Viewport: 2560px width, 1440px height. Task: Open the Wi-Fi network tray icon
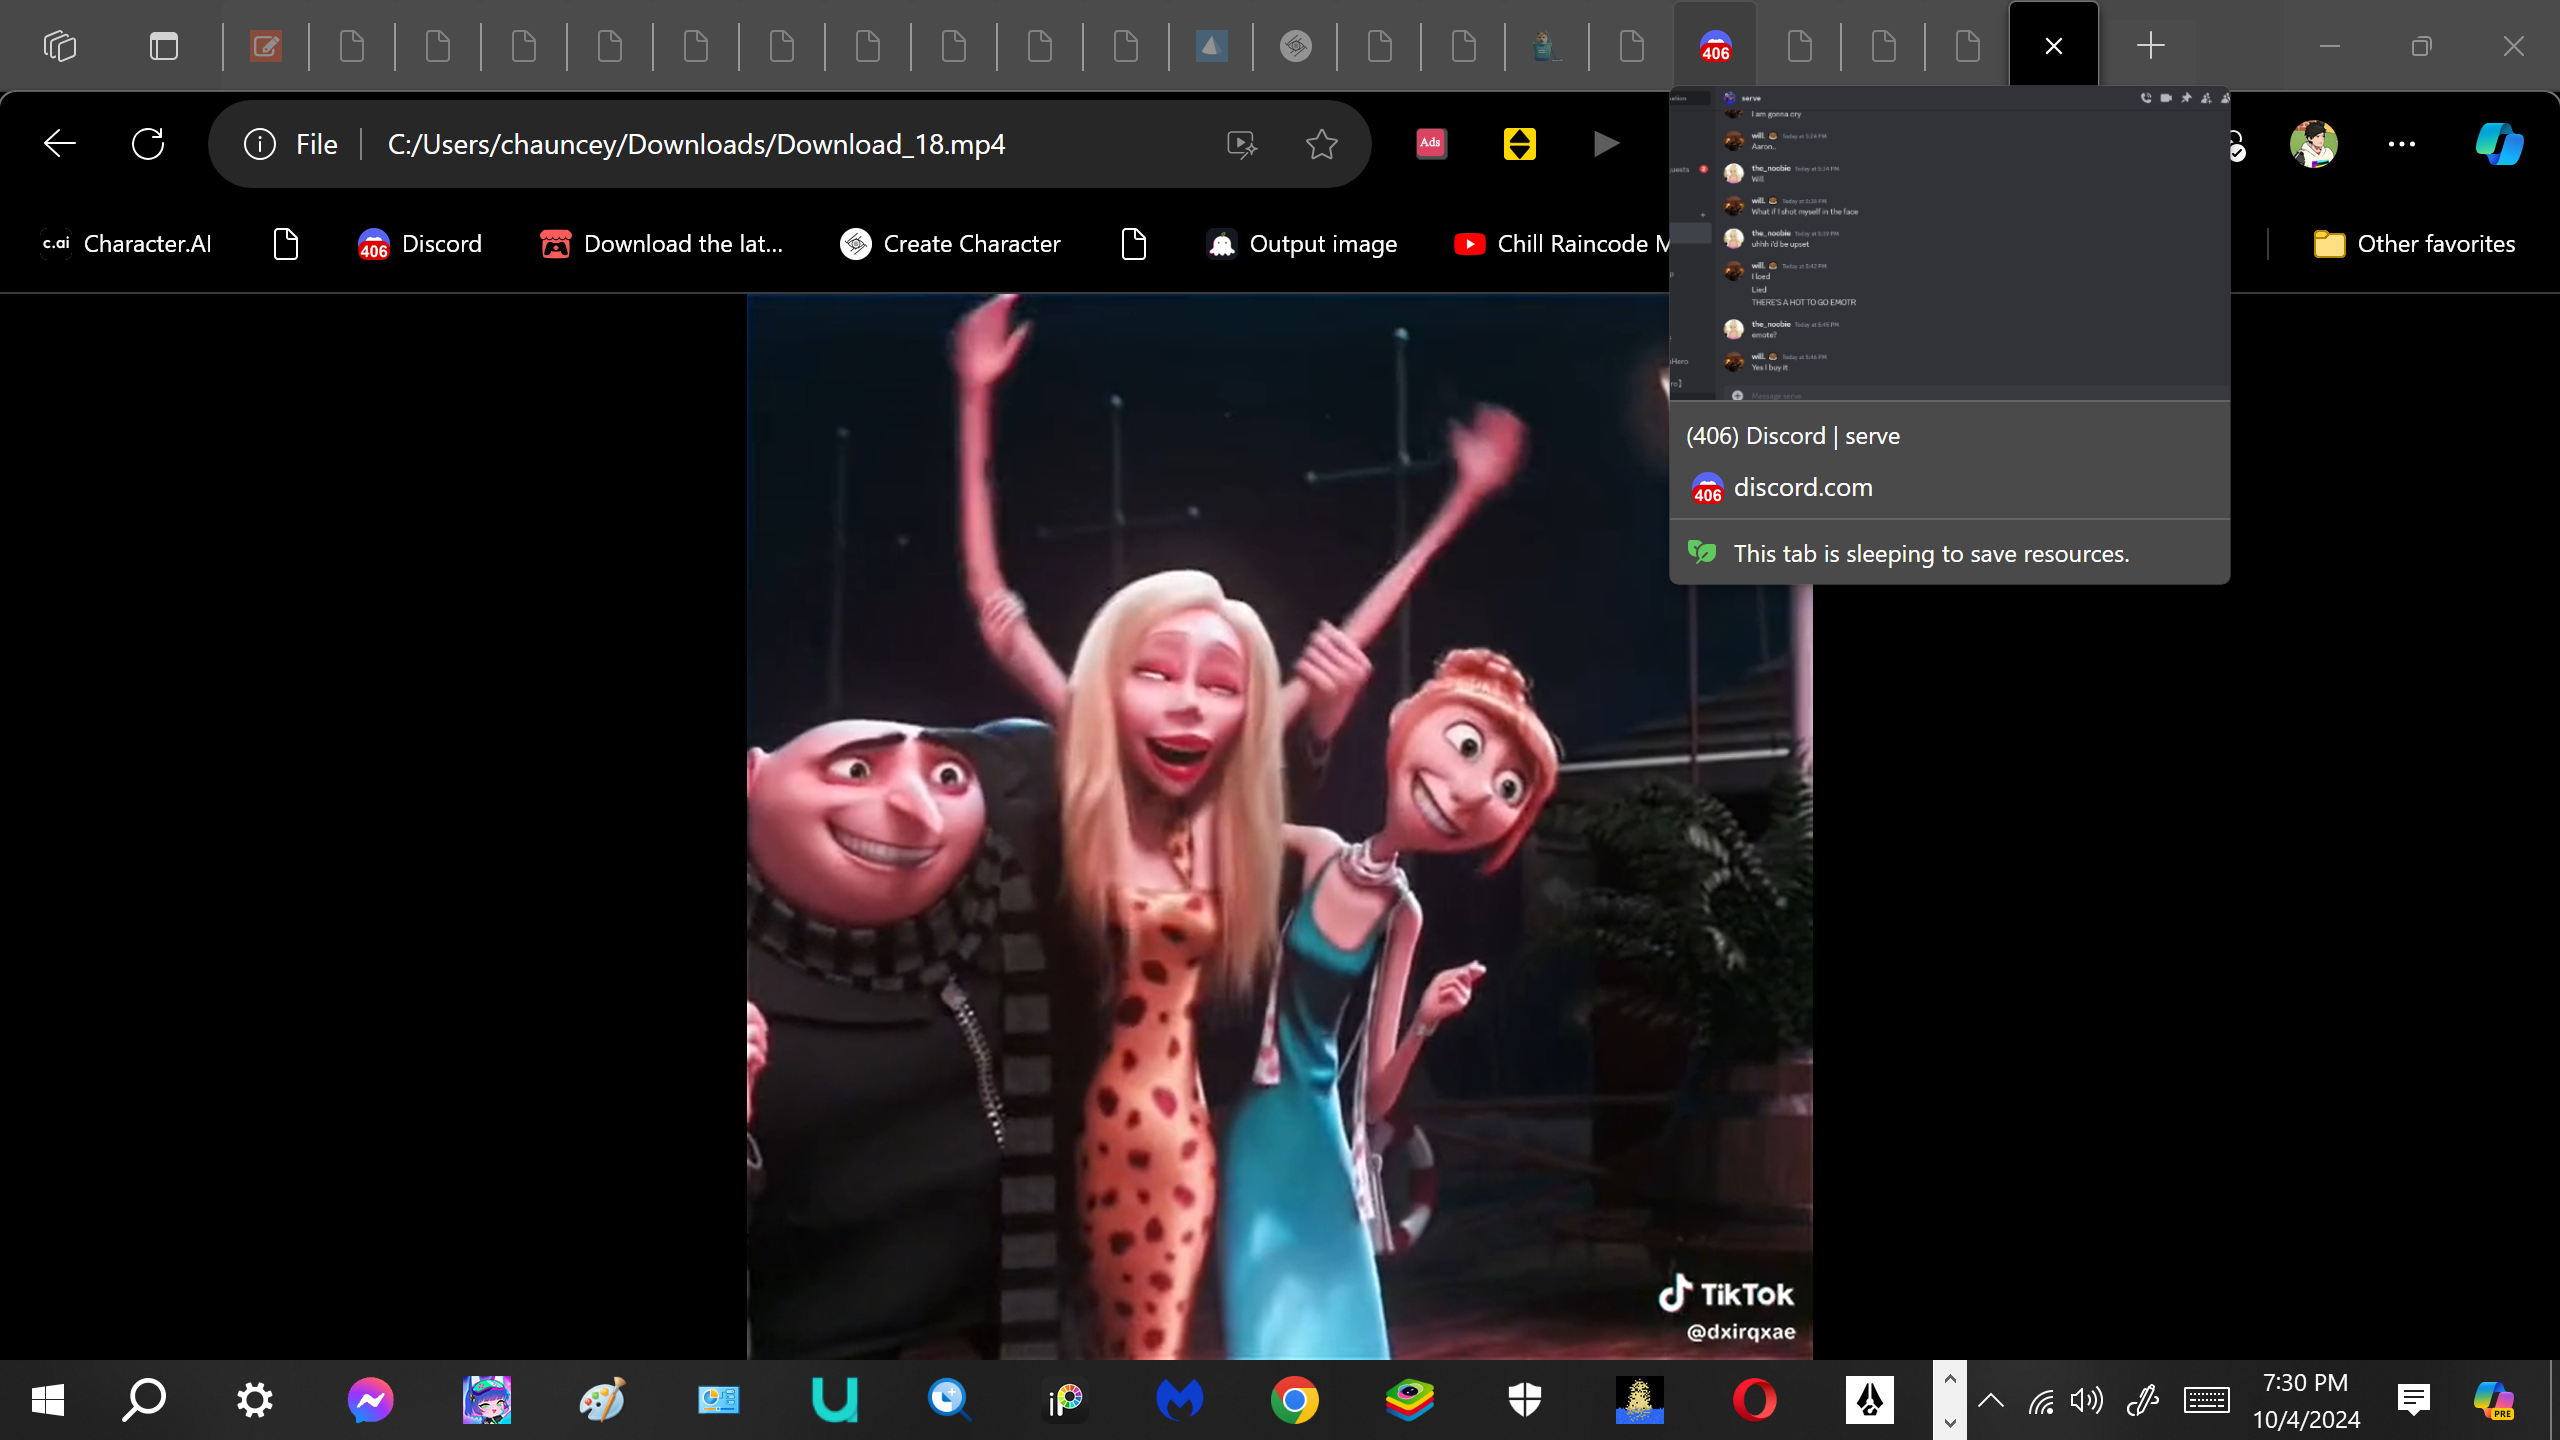pyautogui.click(x=2040, y=1400)
